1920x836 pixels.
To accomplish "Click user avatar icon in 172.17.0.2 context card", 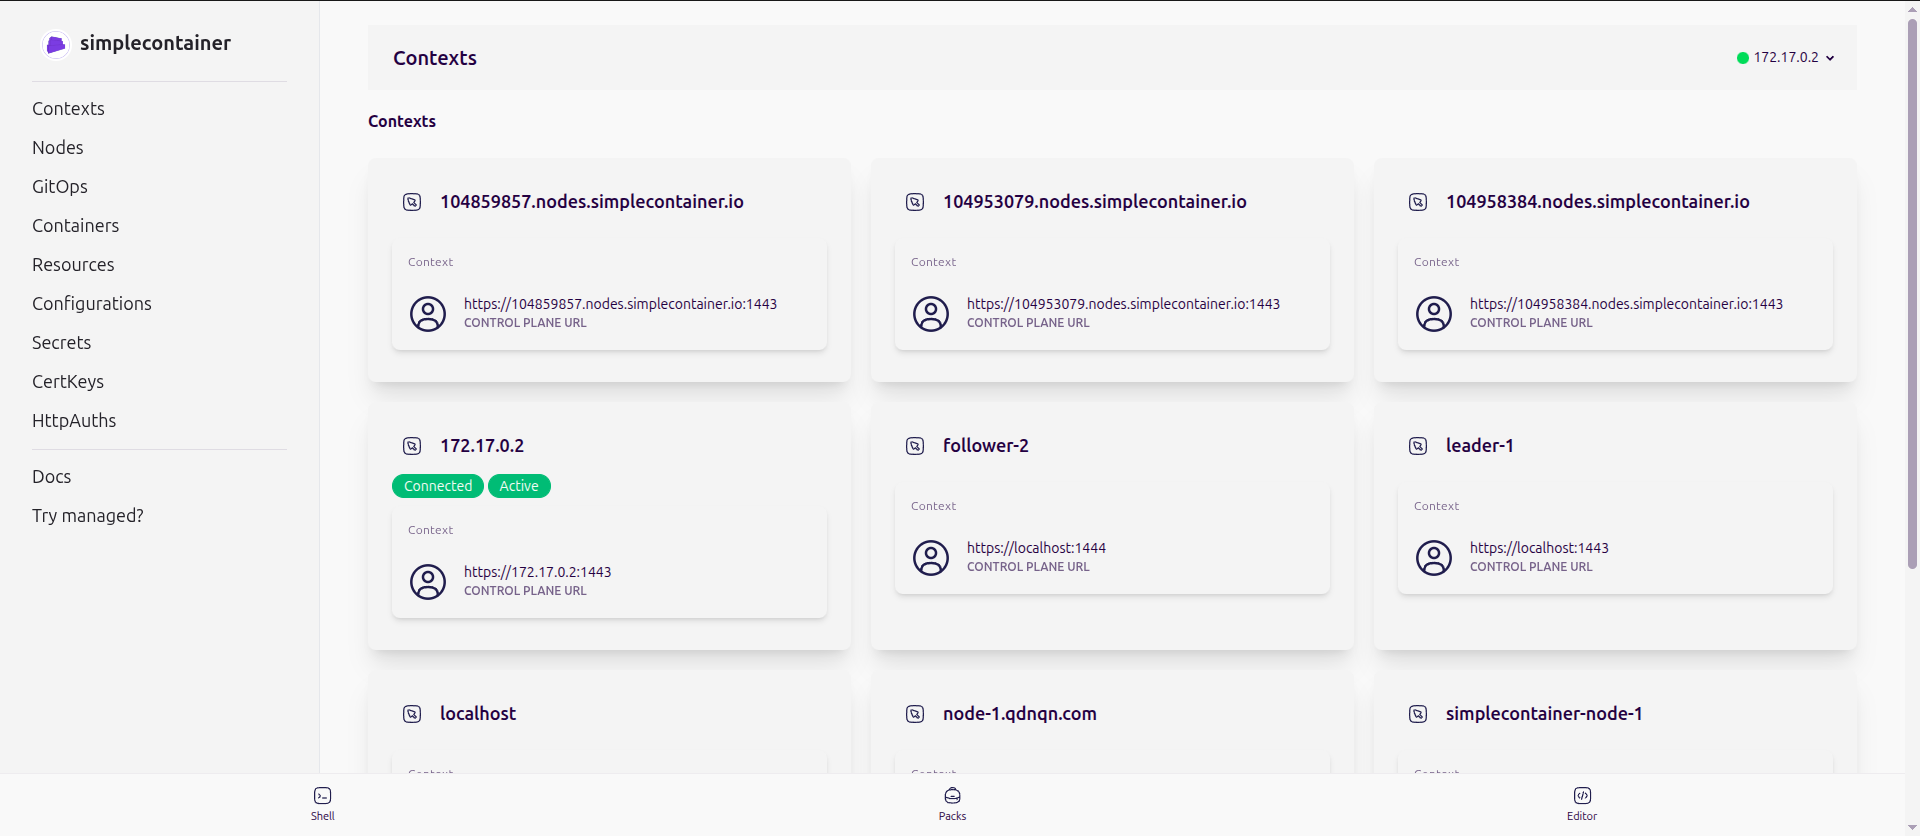I will pyautogui.click(x=428, y=582).
